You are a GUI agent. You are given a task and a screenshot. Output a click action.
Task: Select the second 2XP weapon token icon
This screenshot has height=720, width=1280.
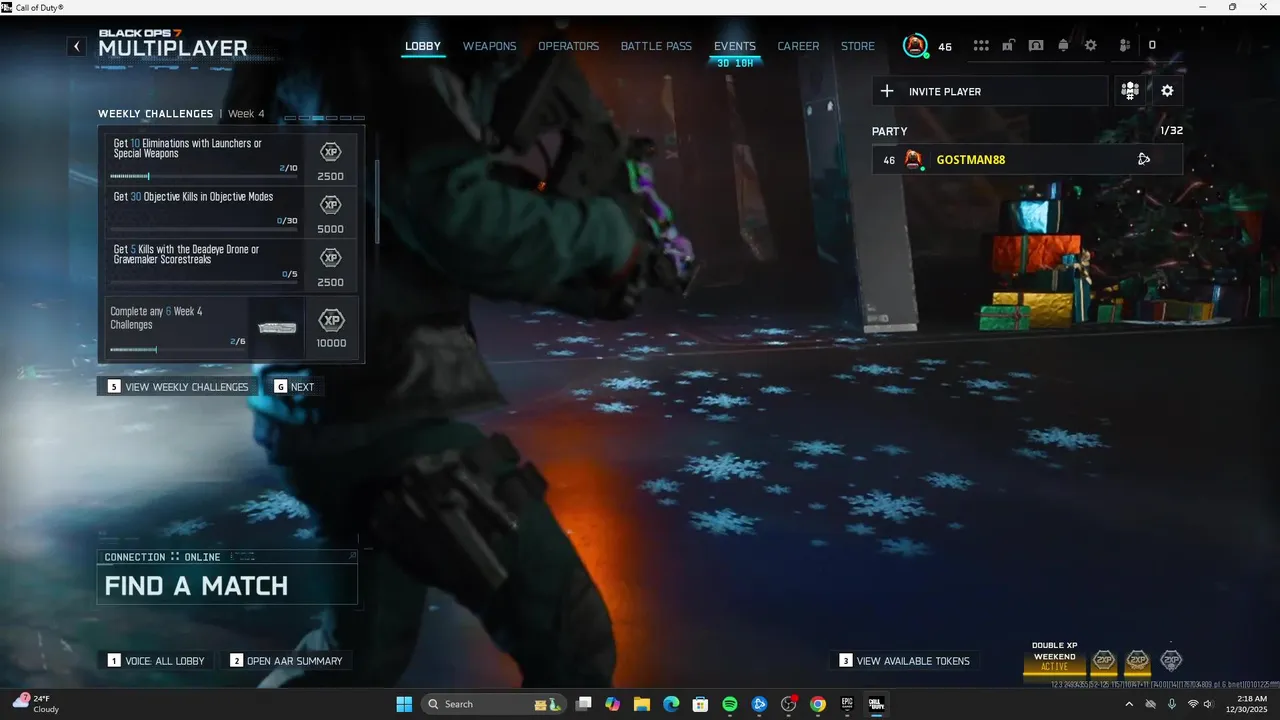coord(1138,660)
